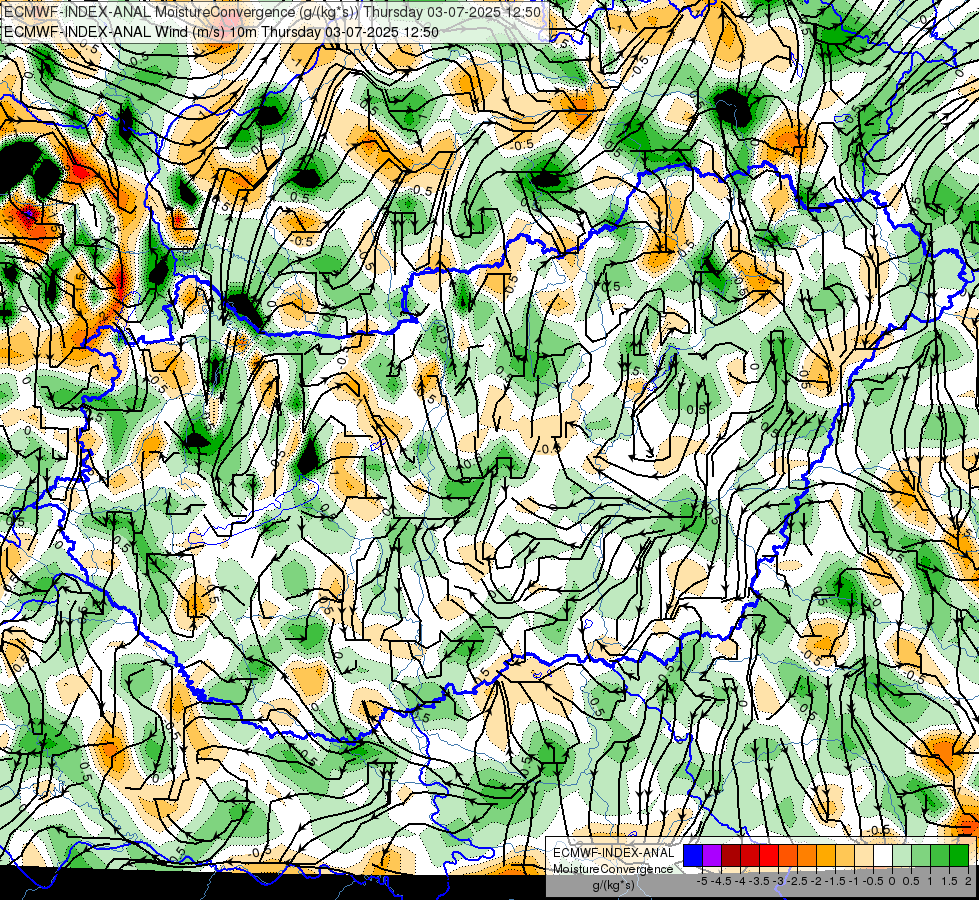This screenshot has height=900, width=979.
Task: Click the legend scale value 1.5
Action: pyautogui.click(x=948, y=881)
